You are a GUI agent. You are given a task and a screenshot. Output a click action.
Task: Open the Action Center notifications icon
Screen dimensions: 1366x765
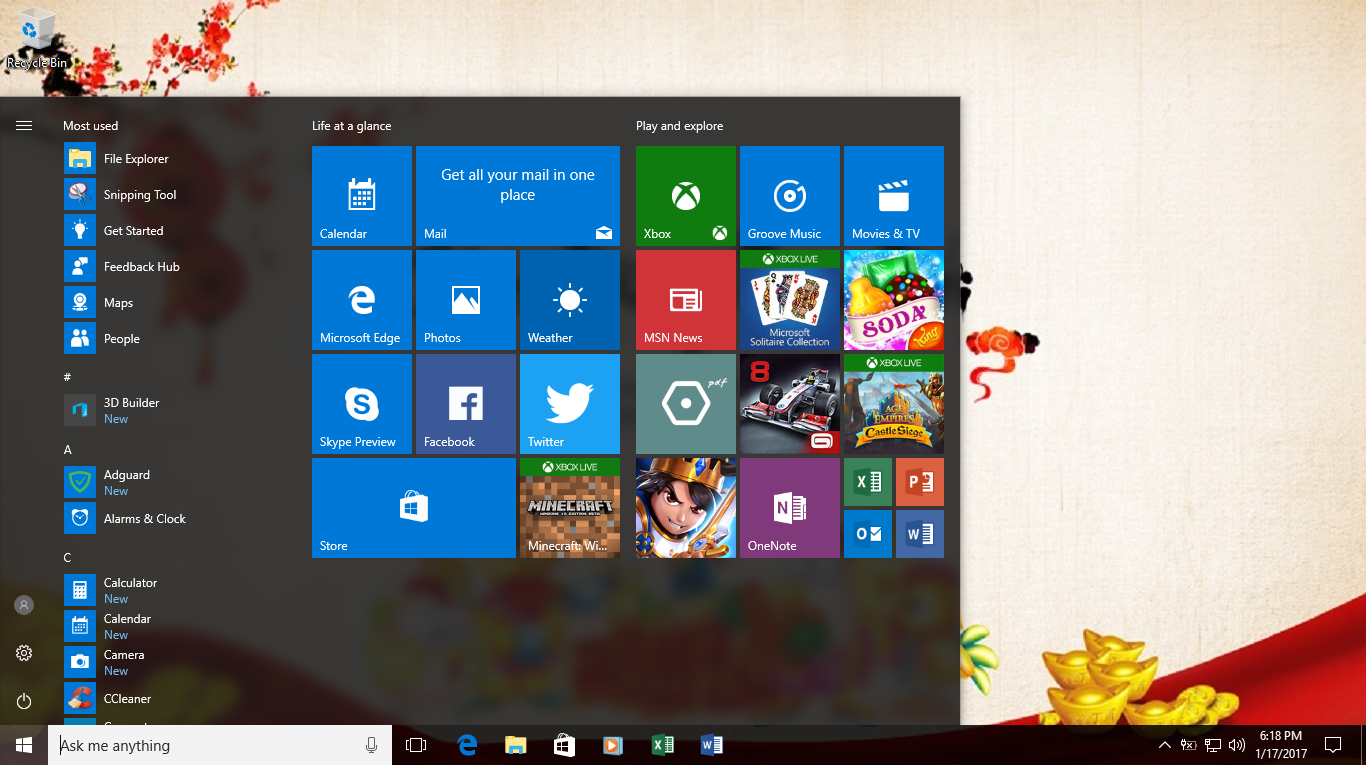1332,745
